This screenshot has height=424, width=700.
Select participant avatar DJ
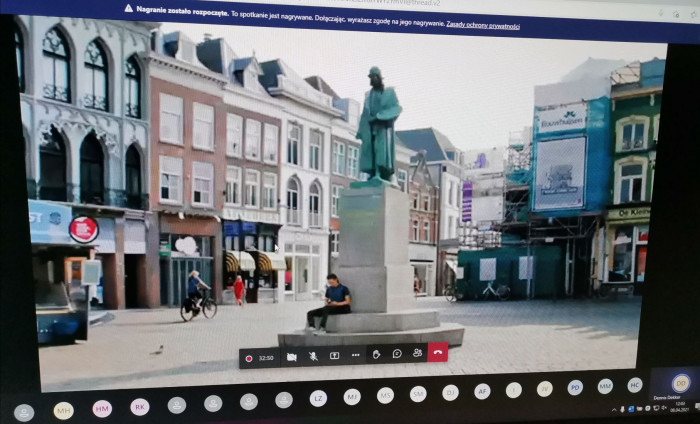[x=450, y=393]
